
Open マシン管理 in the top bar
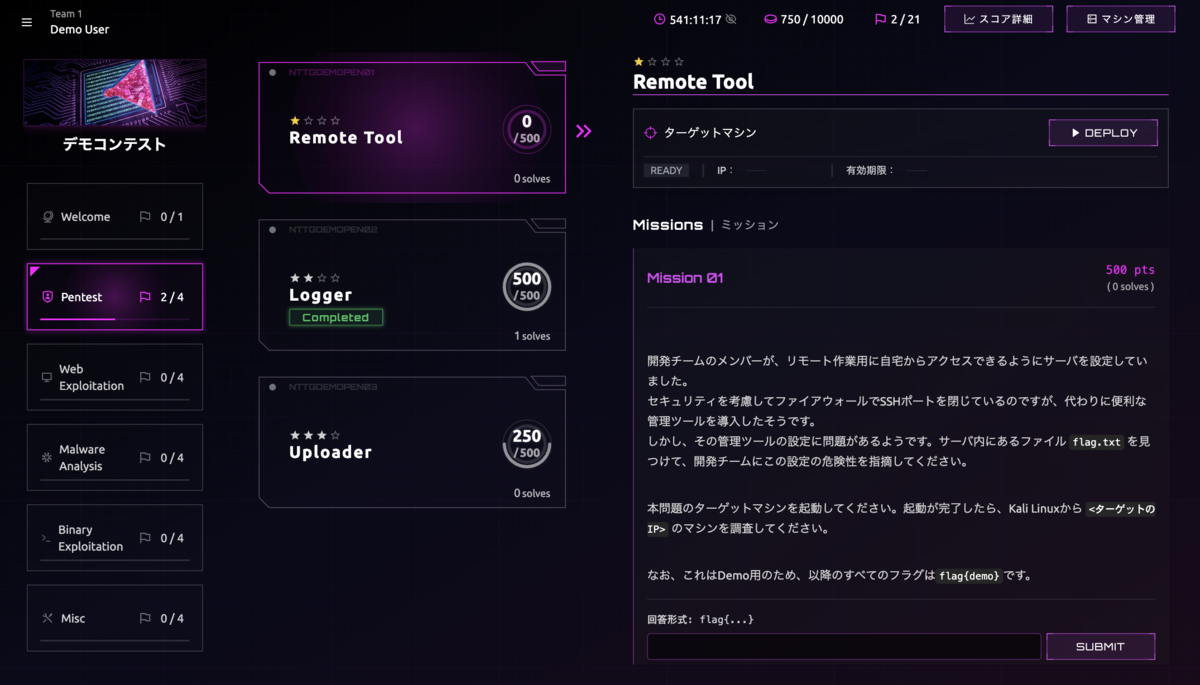[x=1120, y=18]
